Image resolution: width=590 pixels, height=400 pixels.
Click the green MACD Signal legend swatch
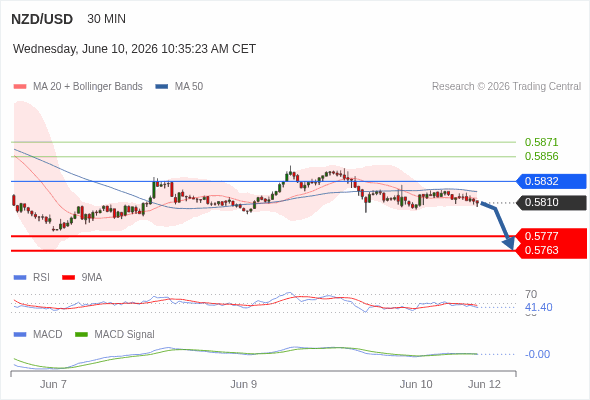point(82,335)
